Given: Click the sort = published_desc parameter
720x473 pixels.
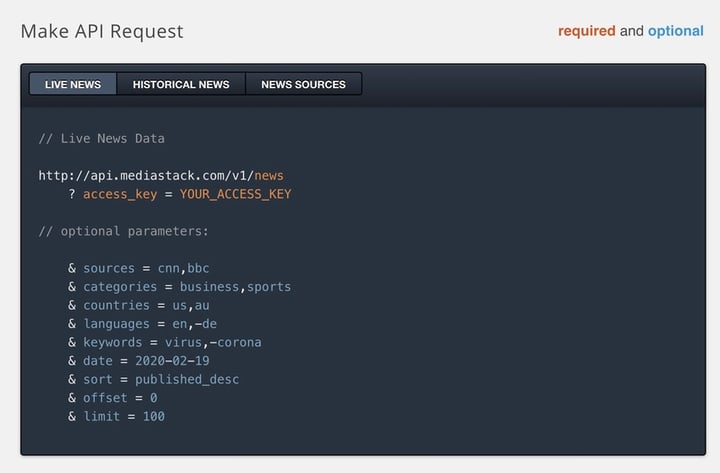Looking at the screenshot, I should 161,379.
